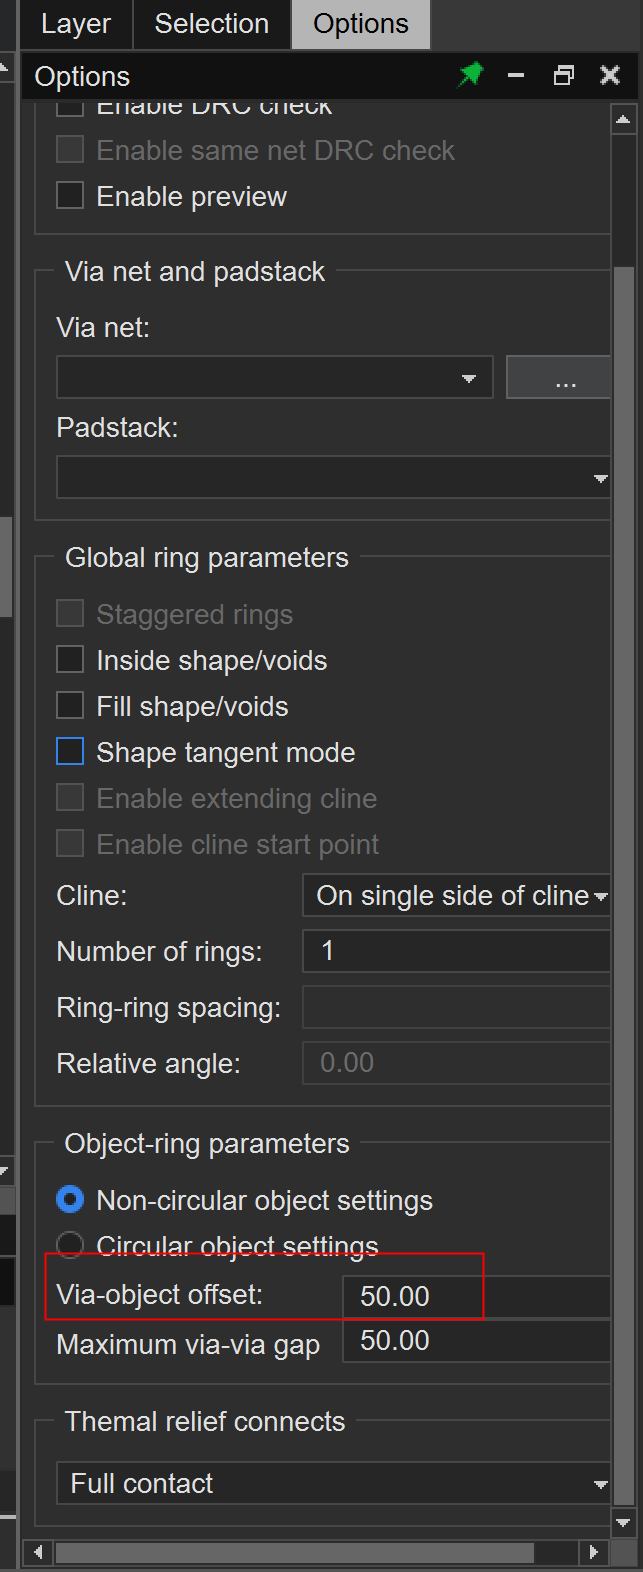Open the Cline side dropdown
Viewport: 643px width, 1572px height.
[600, 896]
